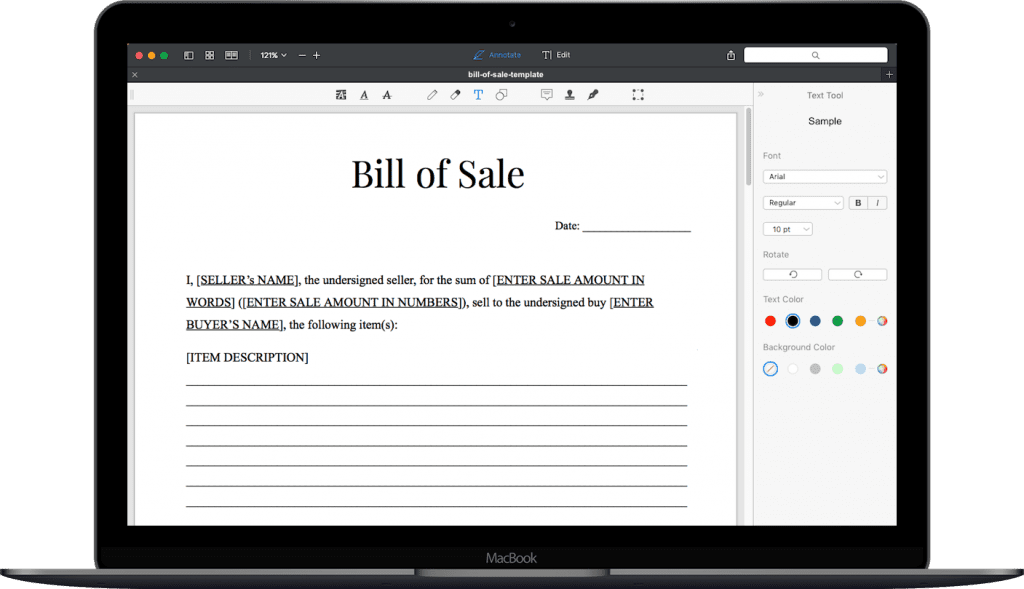This screenshot has width=1024, height=589.
Task: Close the bill-of-sale-template tab
Action: pos(135,74)
